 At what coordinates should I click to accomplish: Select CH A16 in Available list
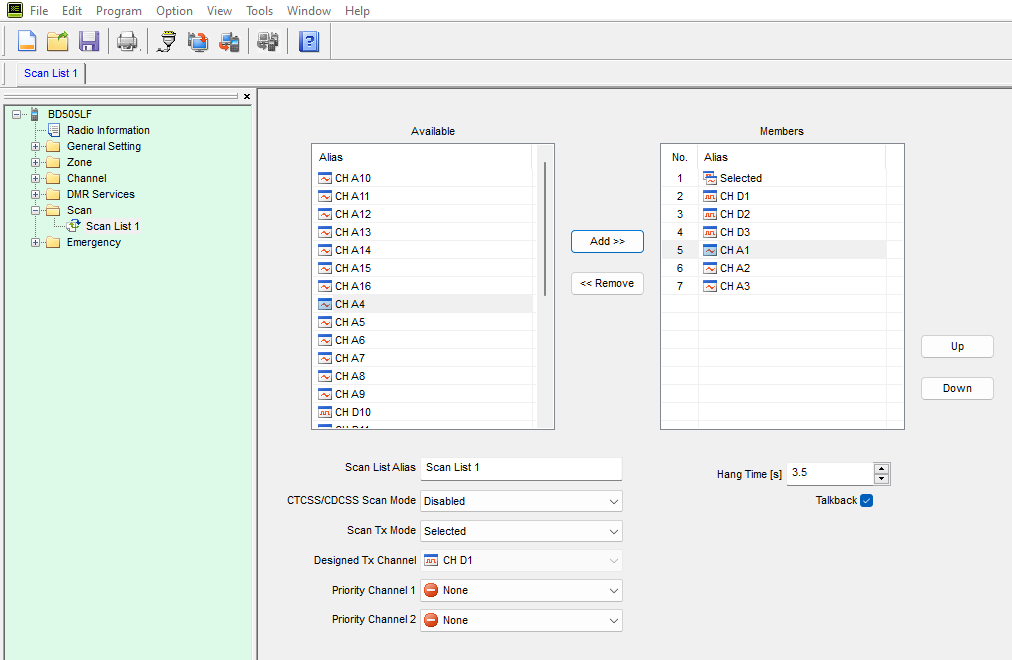423,286
